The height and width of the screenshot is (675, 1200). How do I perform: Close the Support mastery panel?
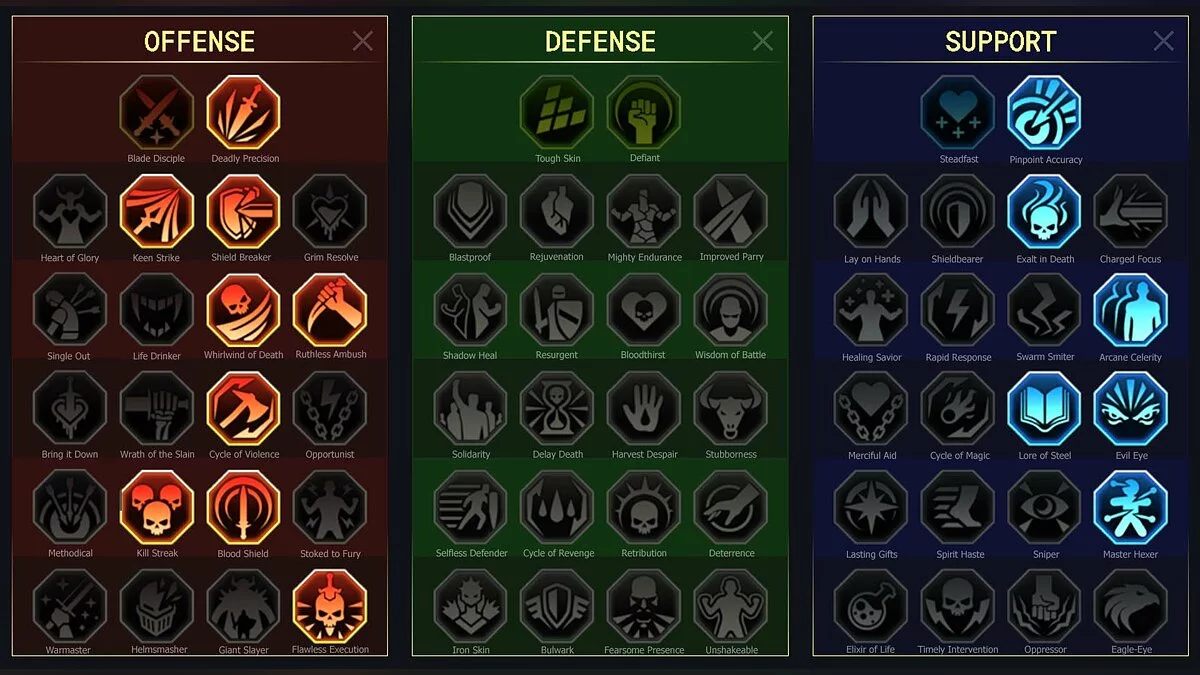tap(1163, 40)
